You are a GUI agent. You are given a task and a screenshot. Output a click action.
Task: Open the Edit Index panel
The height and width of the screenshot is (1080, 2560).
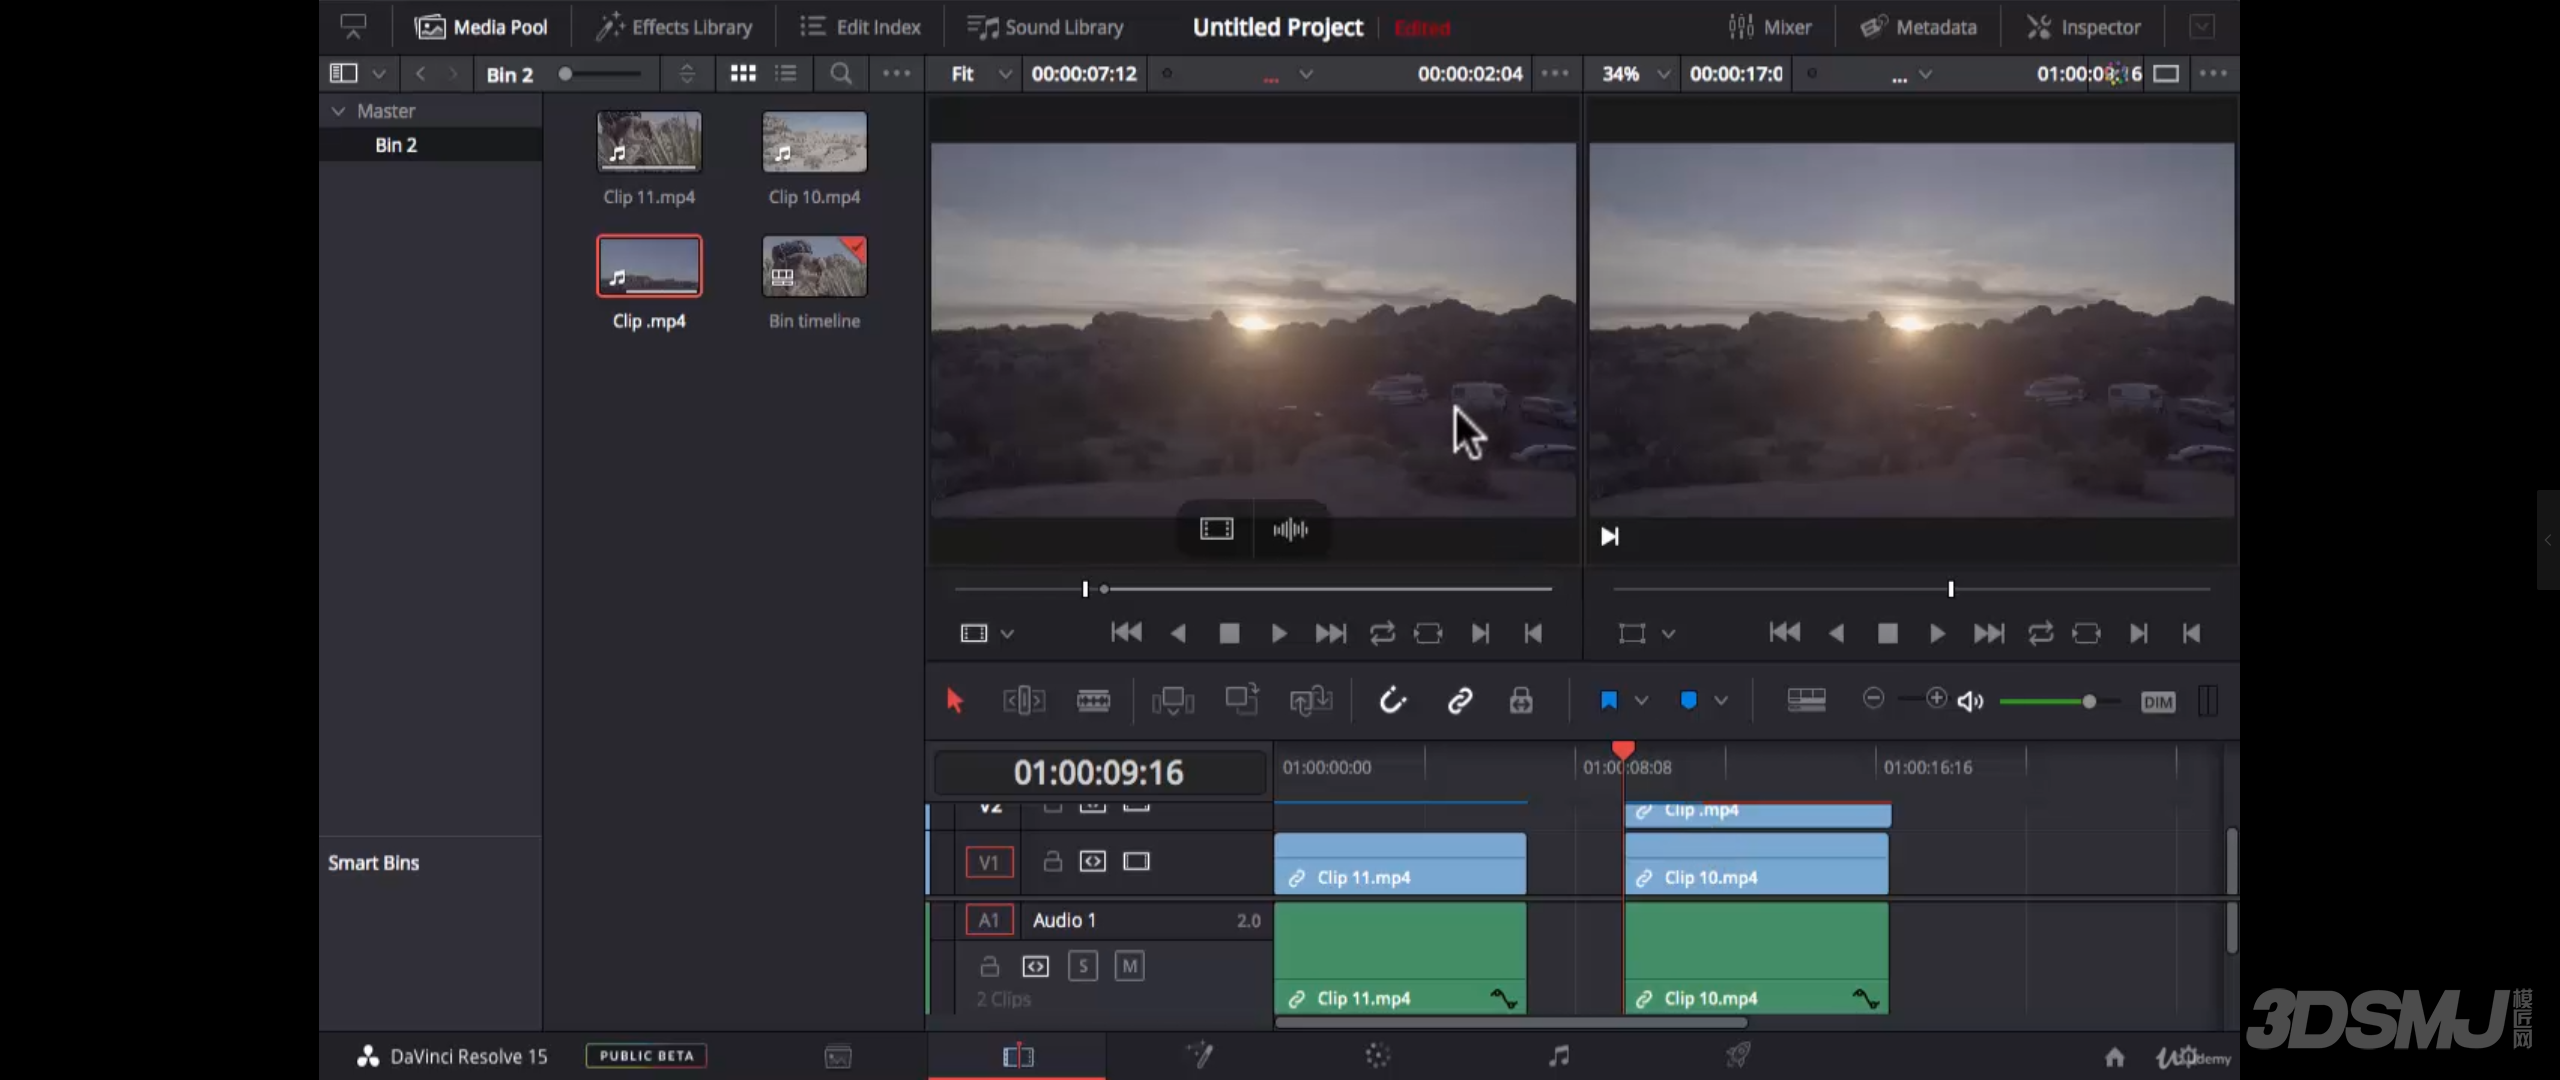[x=860, y=27]
